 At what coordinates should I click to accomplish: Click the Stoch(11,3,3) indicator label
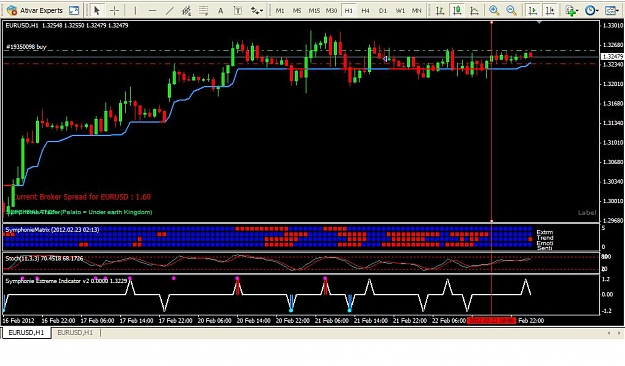pos(44,258)
